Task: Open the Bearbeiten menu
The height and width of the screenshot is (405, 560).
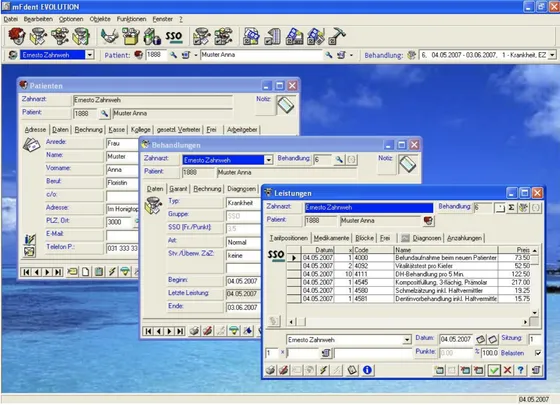Action: (38, 19)
